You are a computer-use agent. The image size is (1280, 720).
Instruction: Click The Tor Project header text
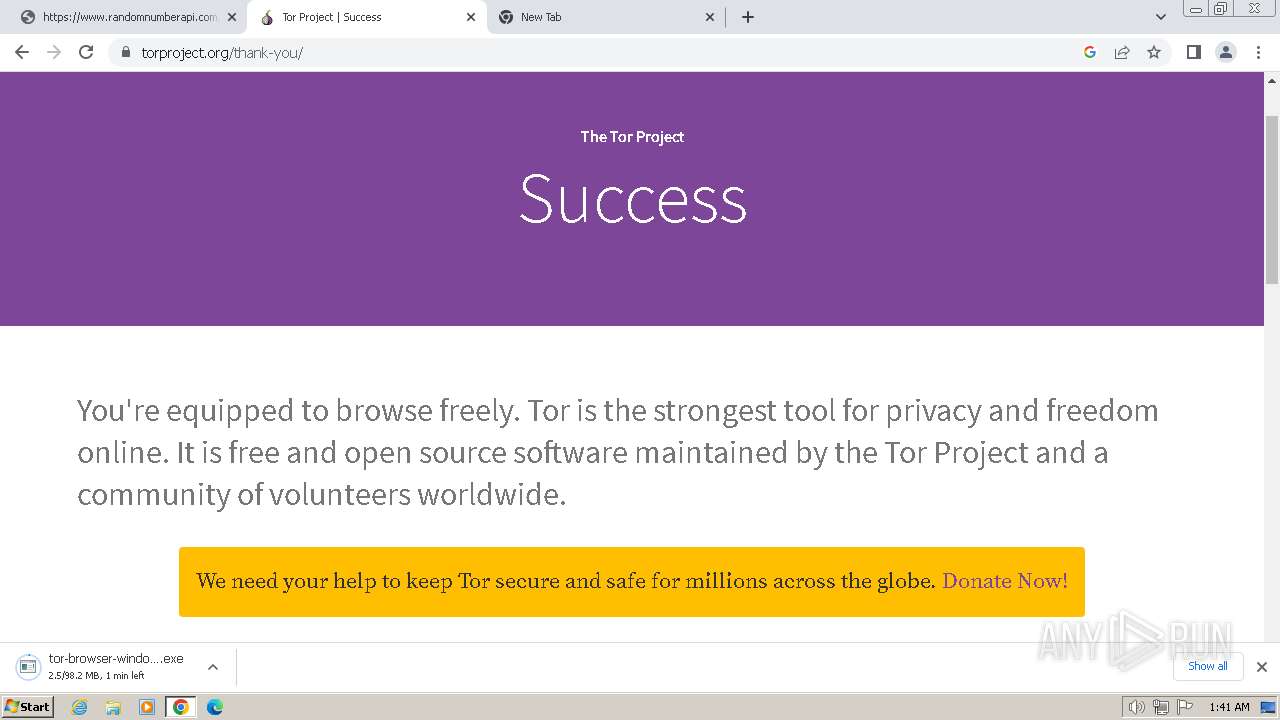coord(632,137)
